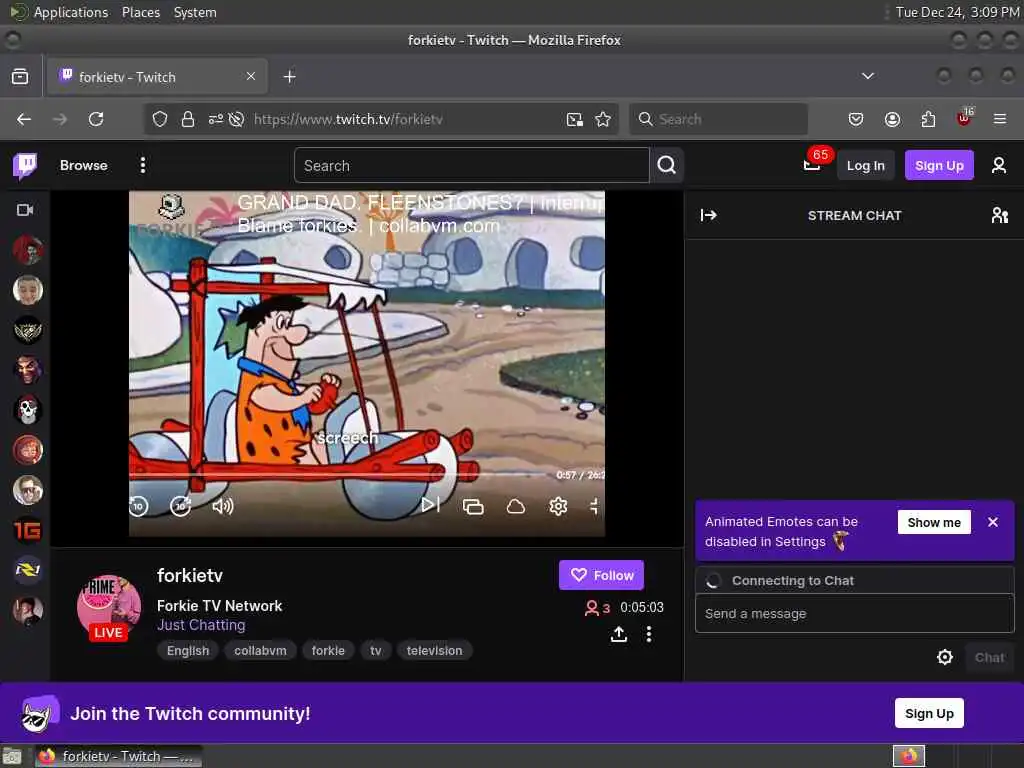The image size is (1024, 768).
Task: Open the extensions puzzle icon
Action: coord(928,119)
